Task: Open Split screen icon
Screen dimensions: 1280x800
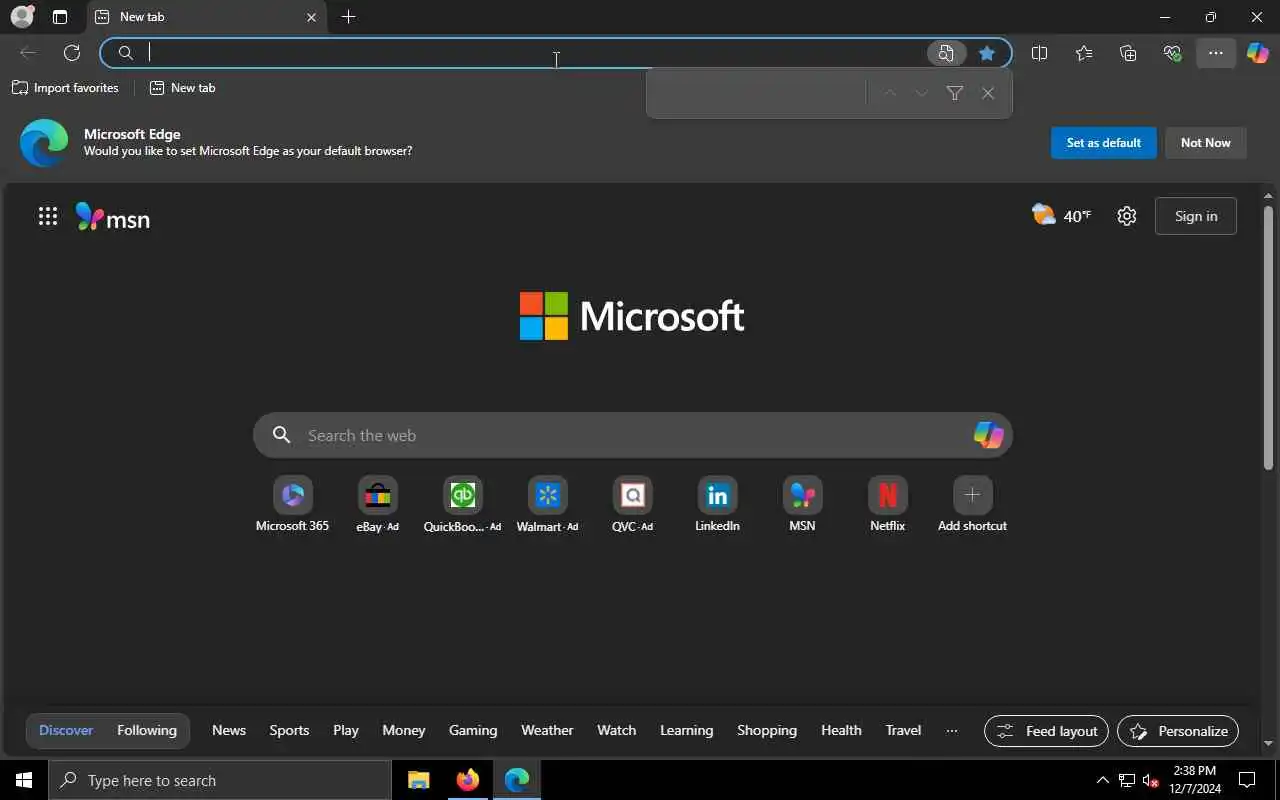Action: pyautogui.click(x=1039, y=53)
